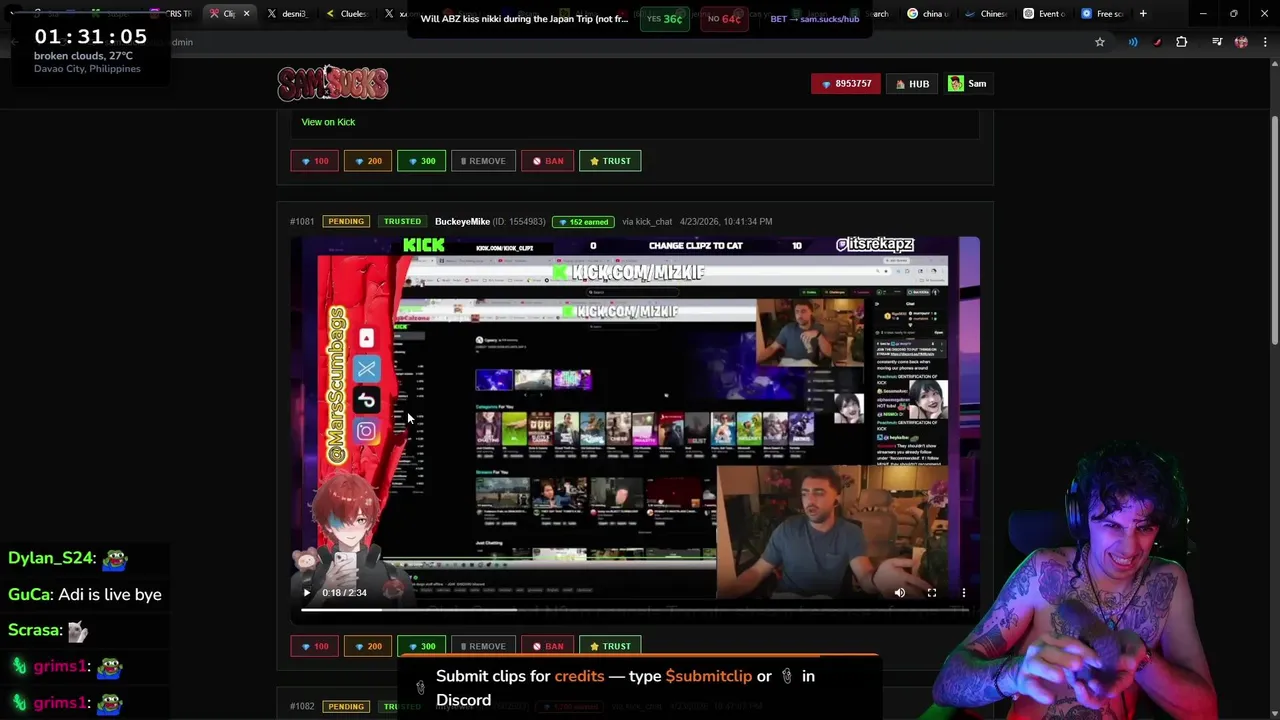Award 200 credits under the View on Kick link
The height and width of the screenshot is (720, 1280).
(368, 161)
